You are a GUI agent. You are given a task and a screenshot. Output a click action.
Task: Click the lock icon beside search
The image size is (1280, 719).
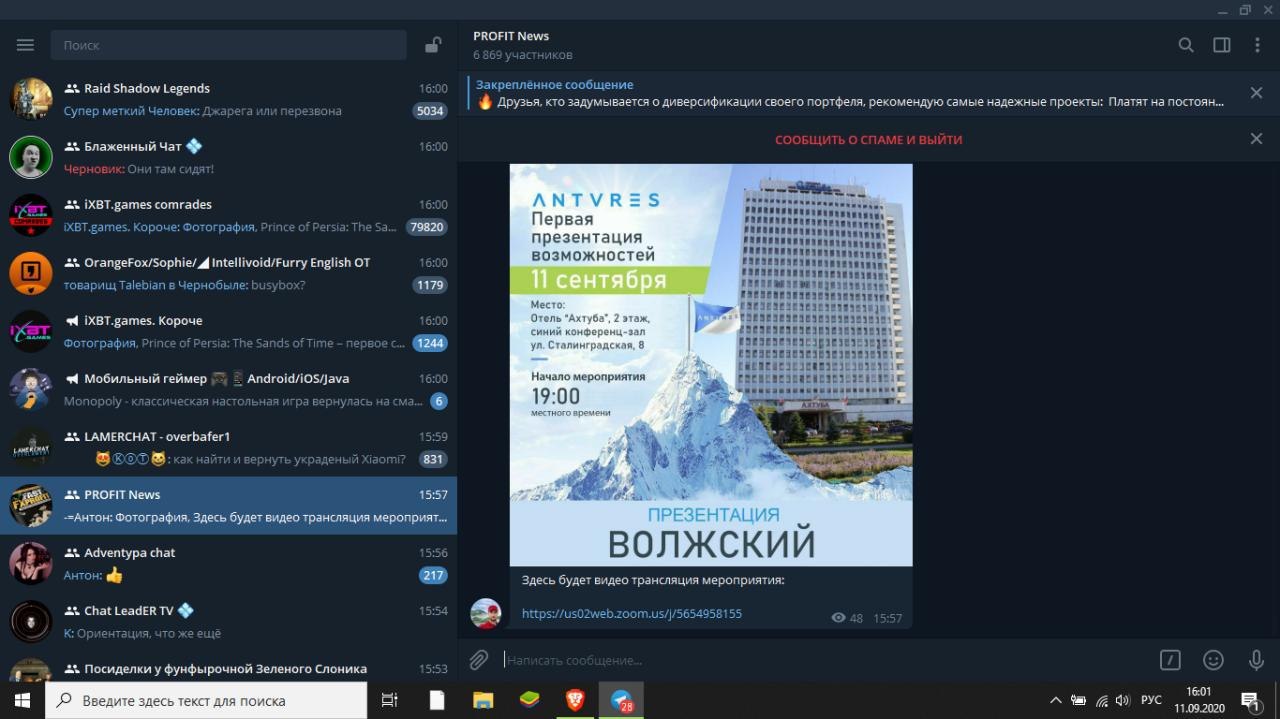(433, 45)
